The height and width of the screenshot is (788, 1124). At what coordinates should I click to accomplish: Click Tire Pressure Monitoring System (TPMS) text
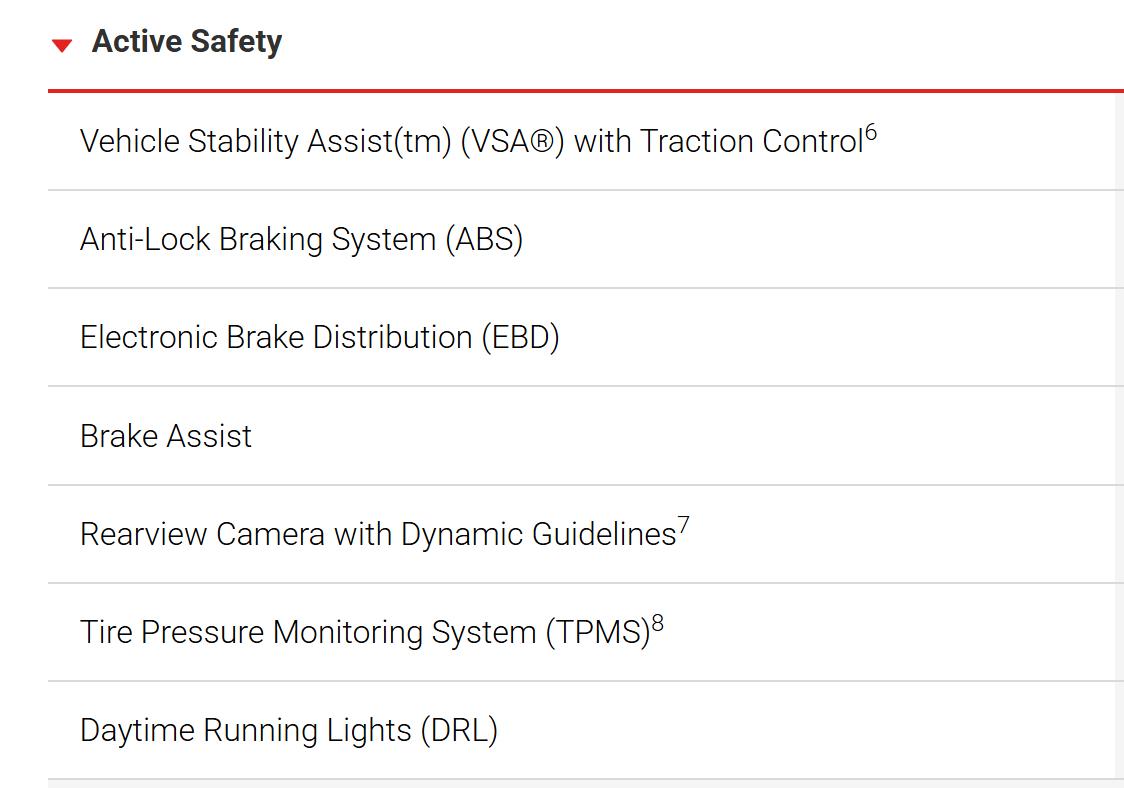(x=365, y=632)
